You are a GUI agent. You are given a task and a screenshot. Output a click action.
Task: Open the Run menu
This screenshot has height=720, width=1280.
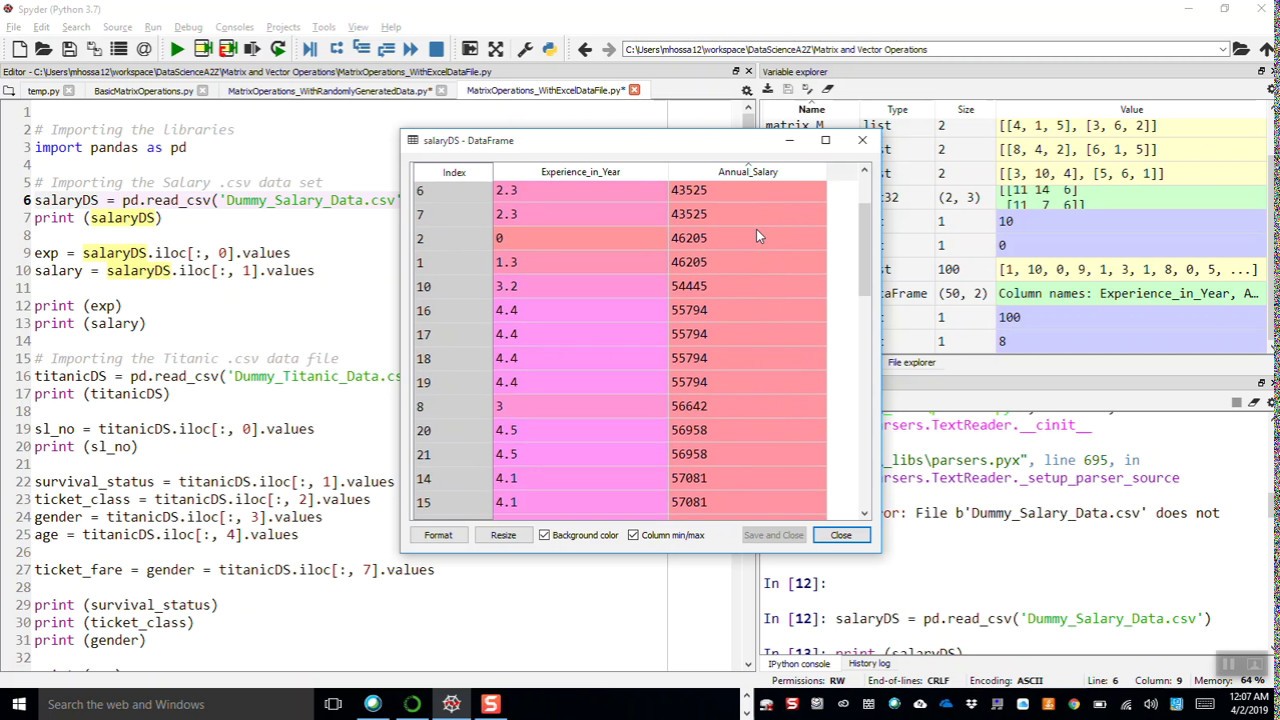153,27
